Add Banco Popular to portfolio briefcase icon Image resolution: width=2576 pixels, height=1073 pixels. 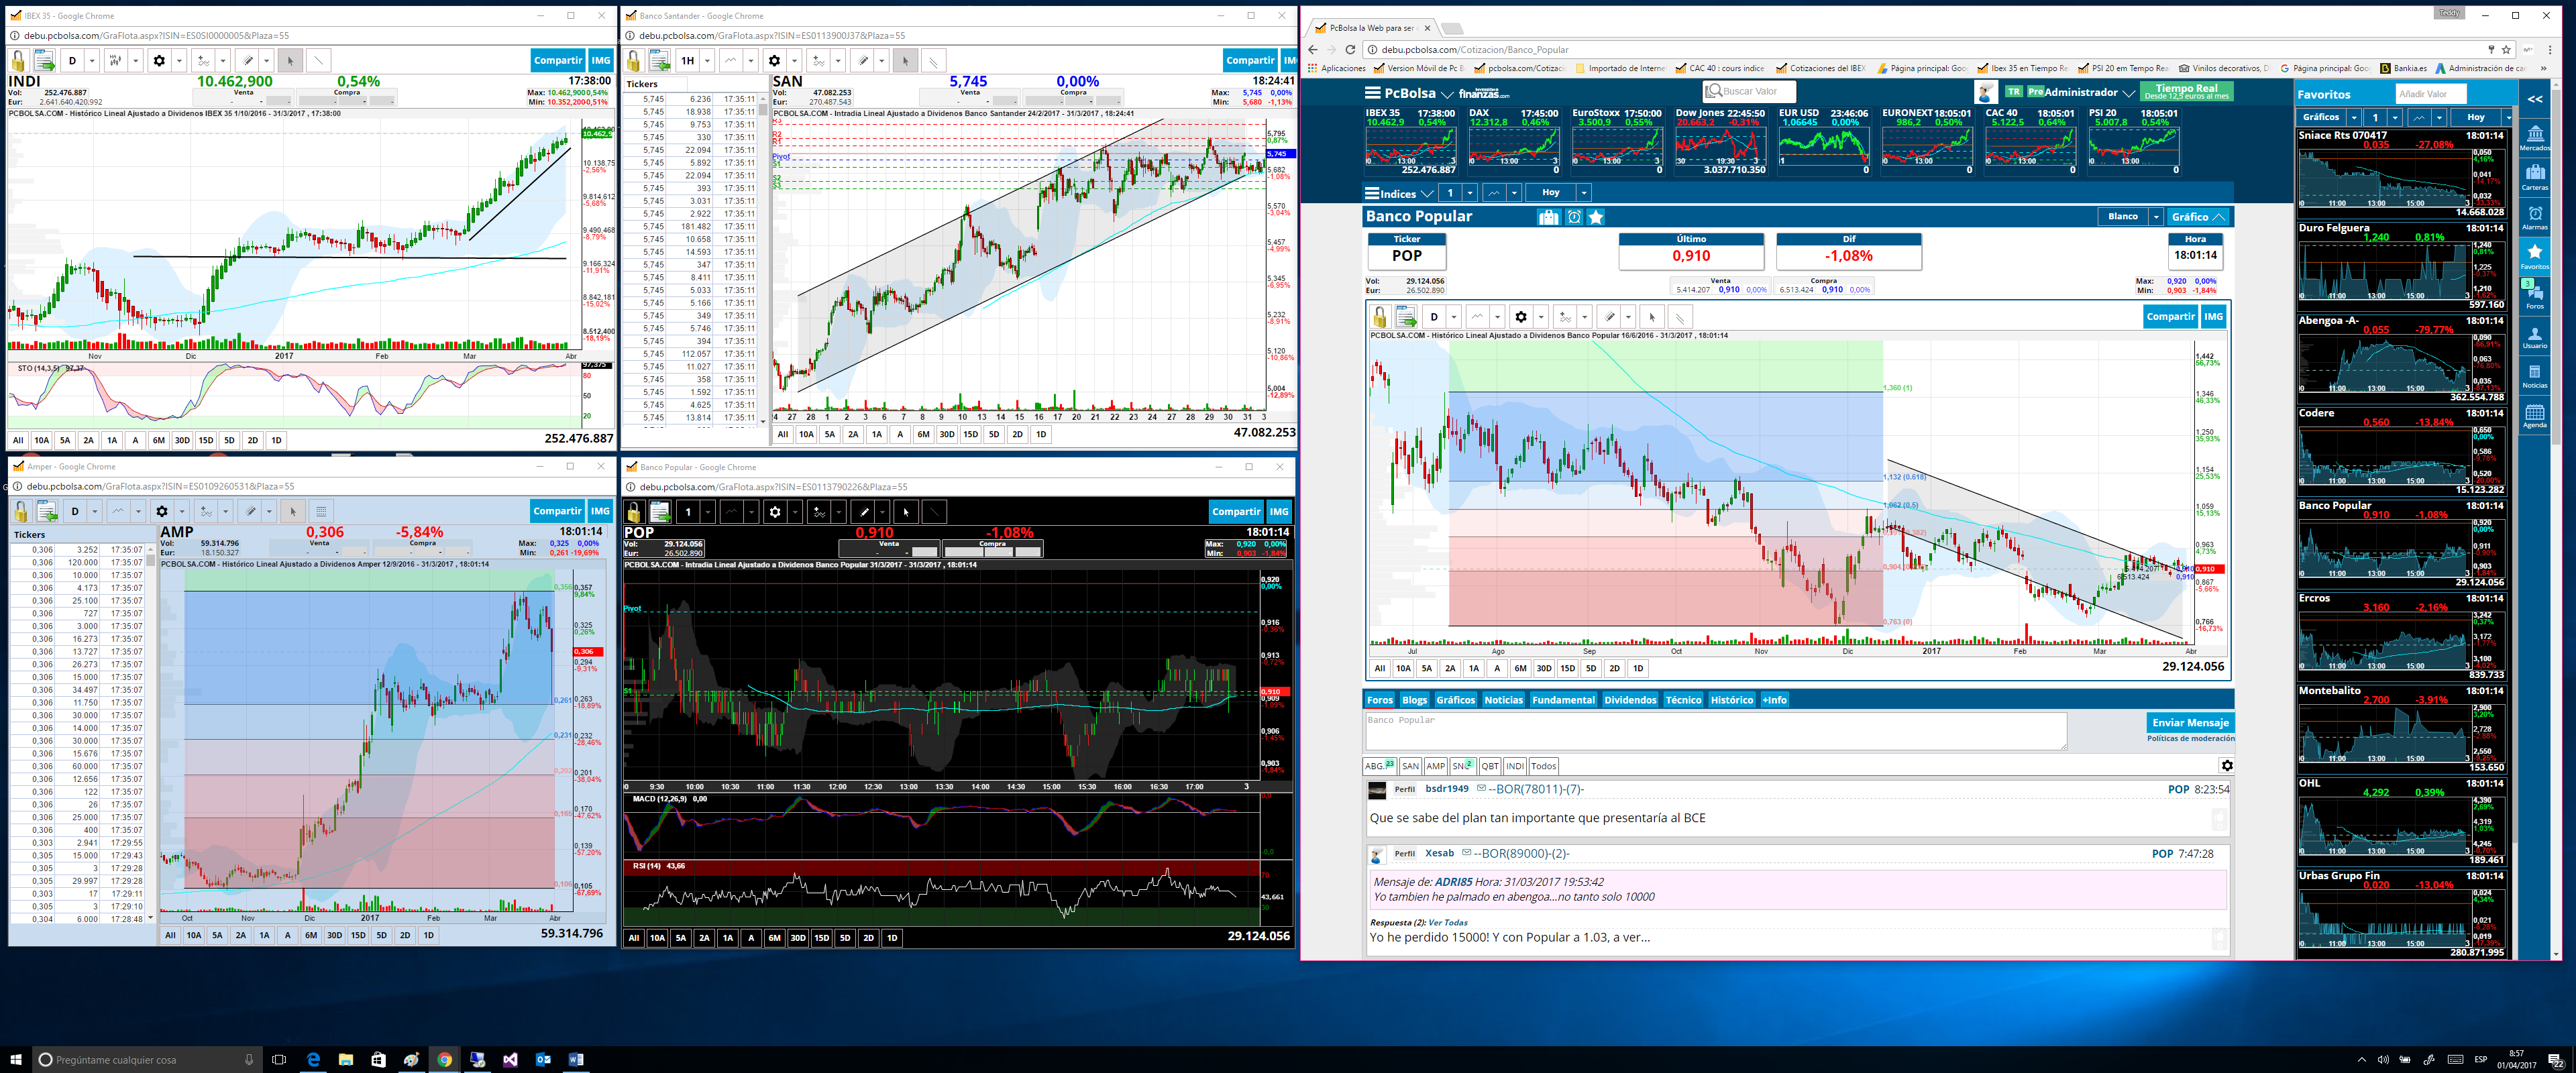1548,217
